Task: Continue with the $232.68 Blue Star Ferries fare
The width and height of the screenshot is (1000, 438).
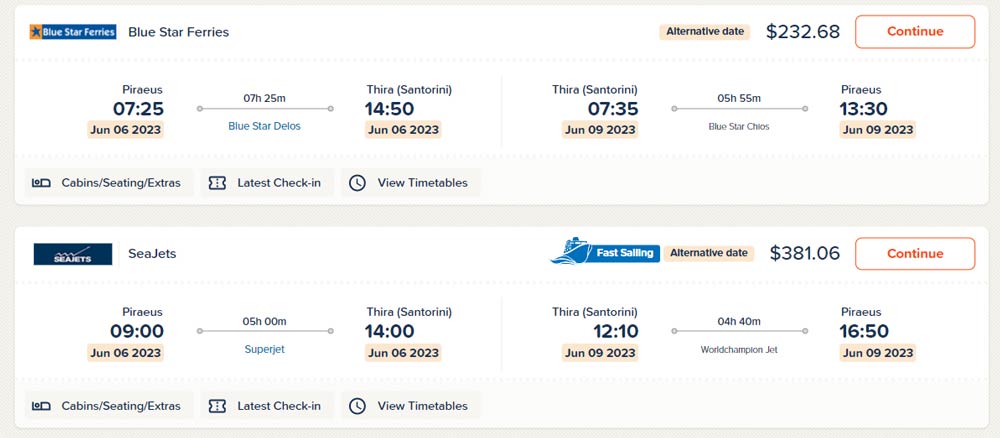Action: tap(914, 31)
